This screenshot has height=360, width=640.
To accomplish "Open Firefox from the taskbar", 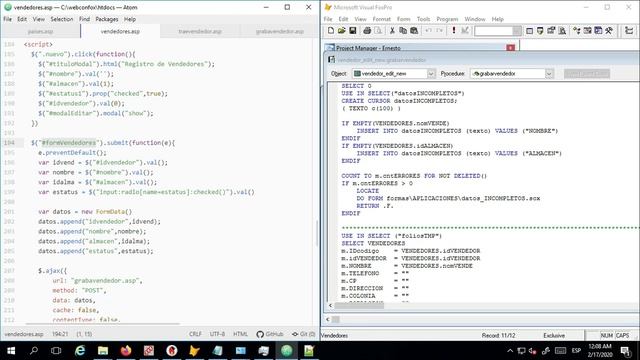I will 126,351.
